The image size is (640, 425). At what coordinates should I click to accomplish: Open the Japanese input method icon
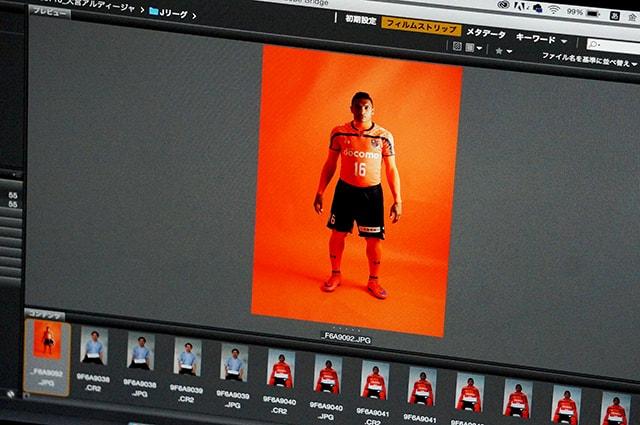click(x=615, y=16)
